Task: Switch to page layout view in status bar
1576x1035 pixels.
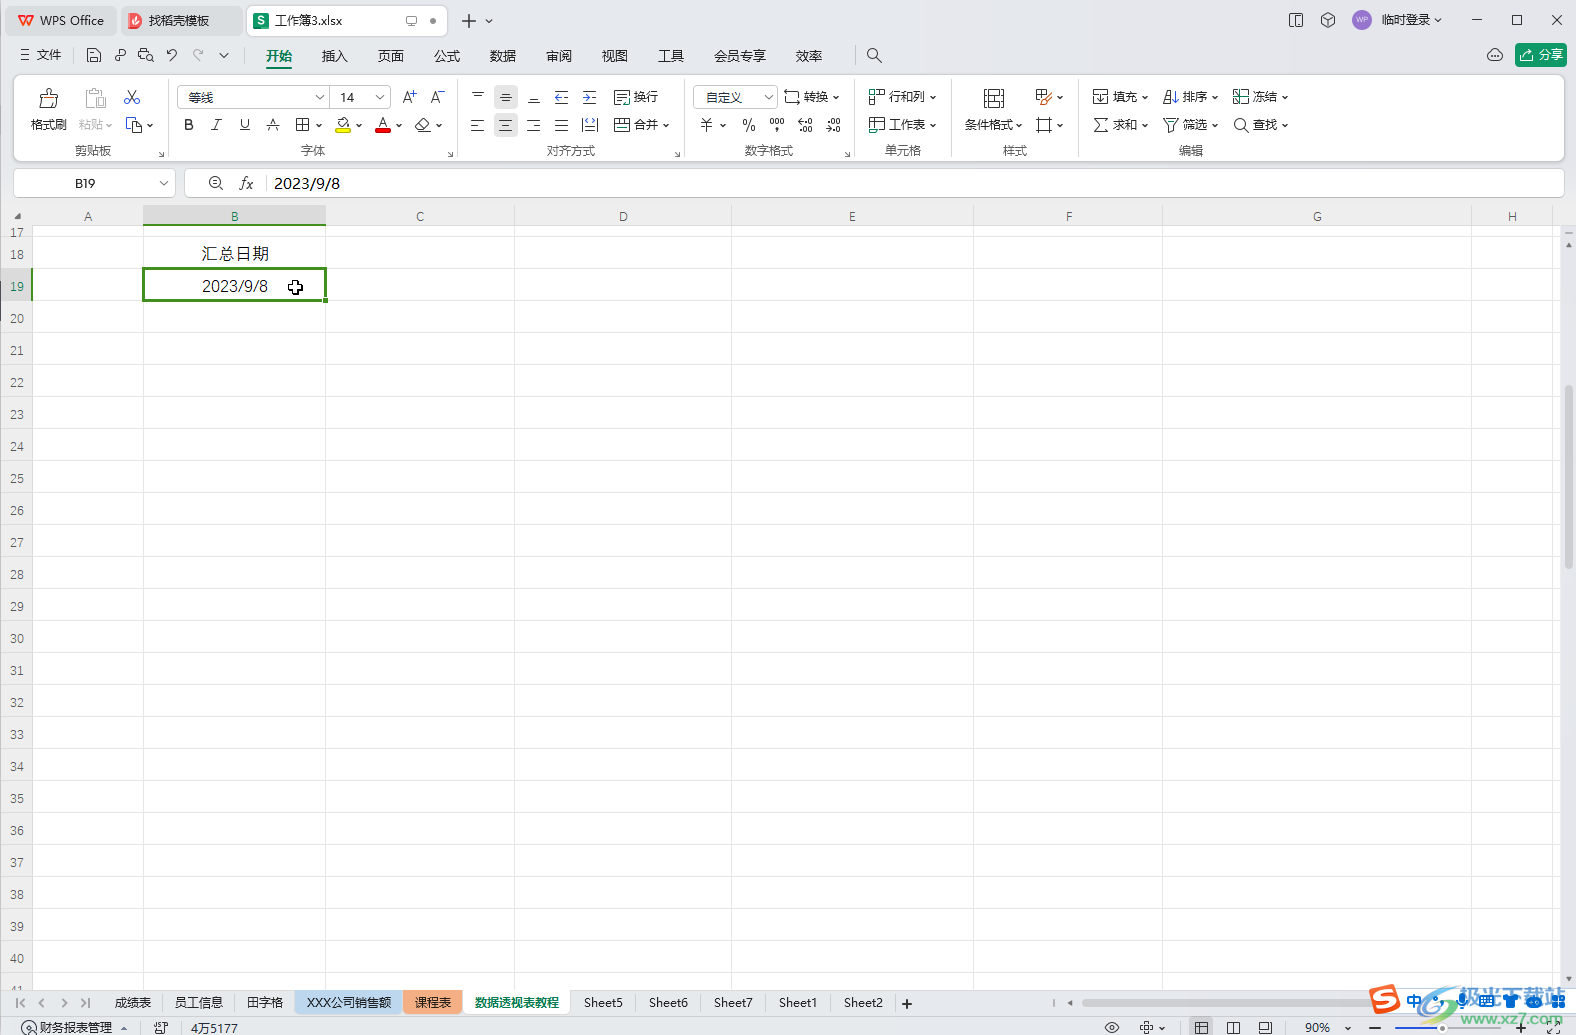Action: coord(1233,1027)
